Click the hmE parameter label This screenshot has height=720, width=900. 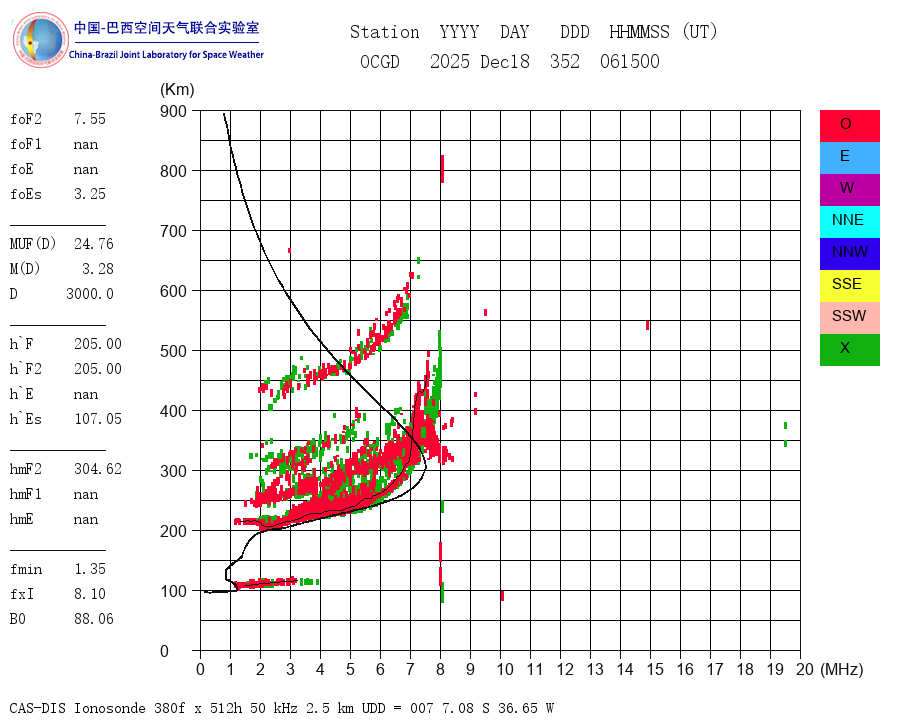tap(22, 519)
